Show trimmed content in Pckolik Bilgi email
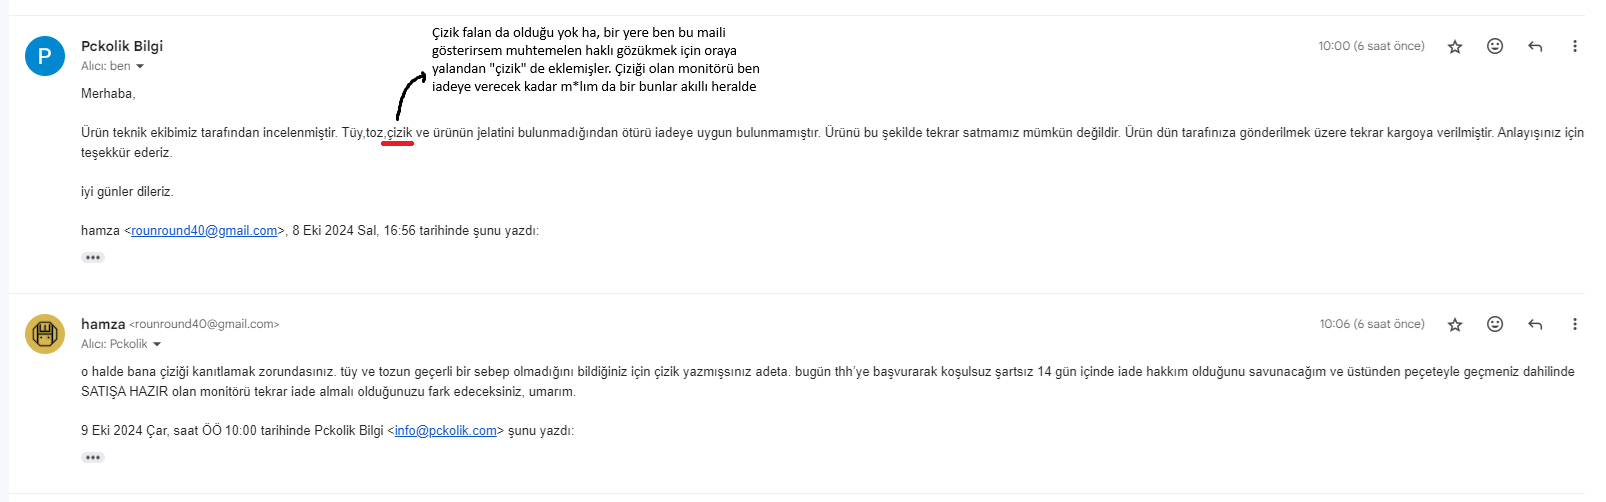The height and width of the screenshot is (502, 1606). pyautogui.click(x=93, y=258)
